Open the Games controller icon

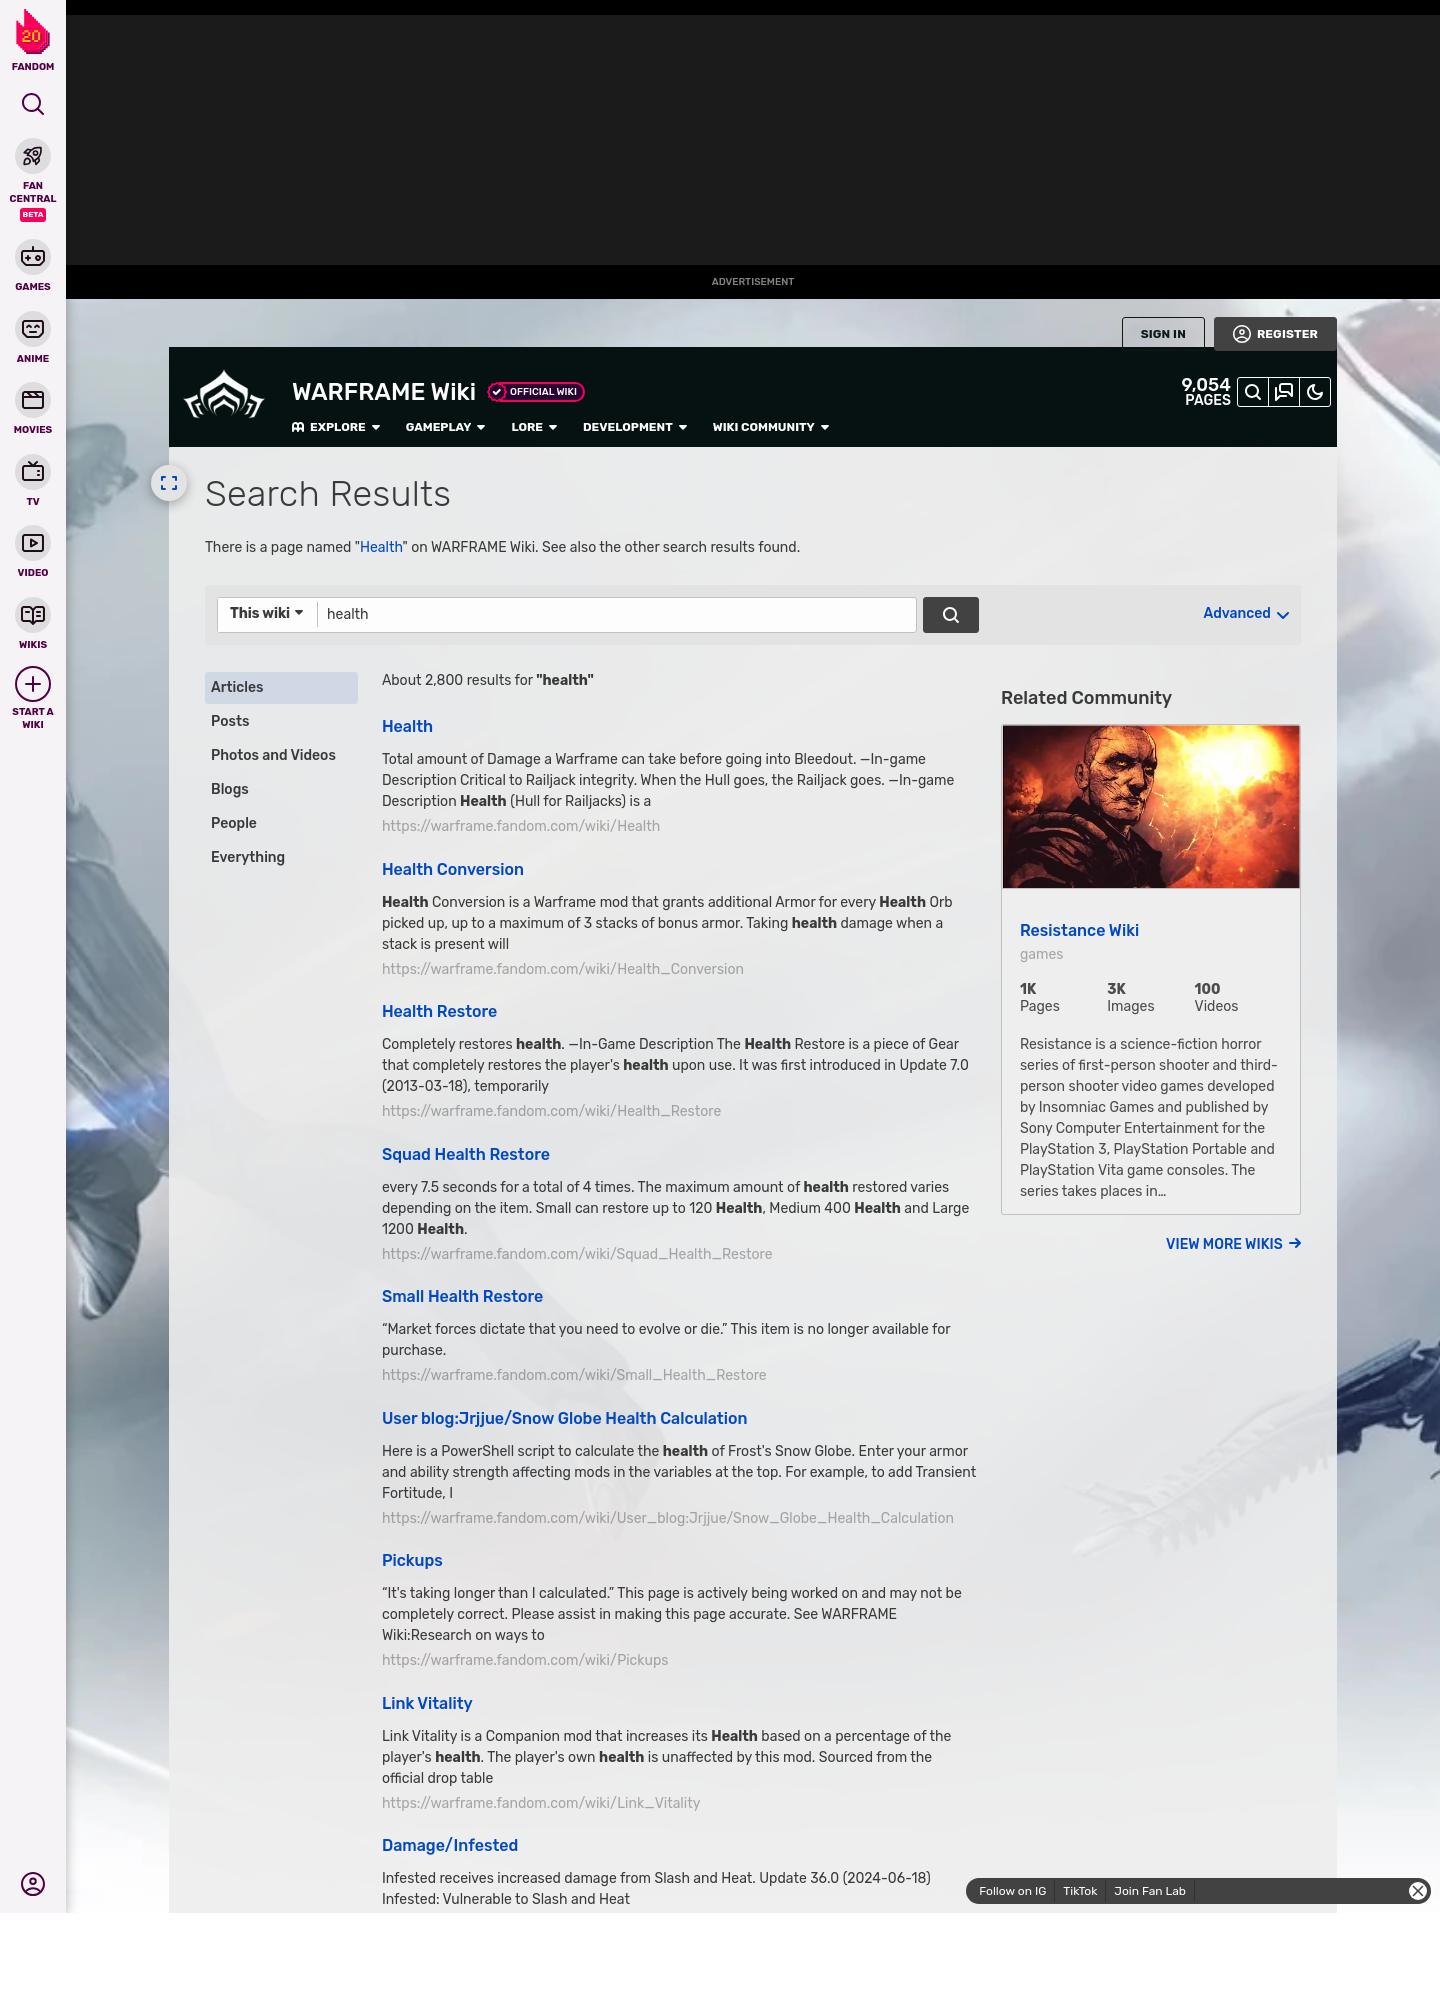point(33,257)
